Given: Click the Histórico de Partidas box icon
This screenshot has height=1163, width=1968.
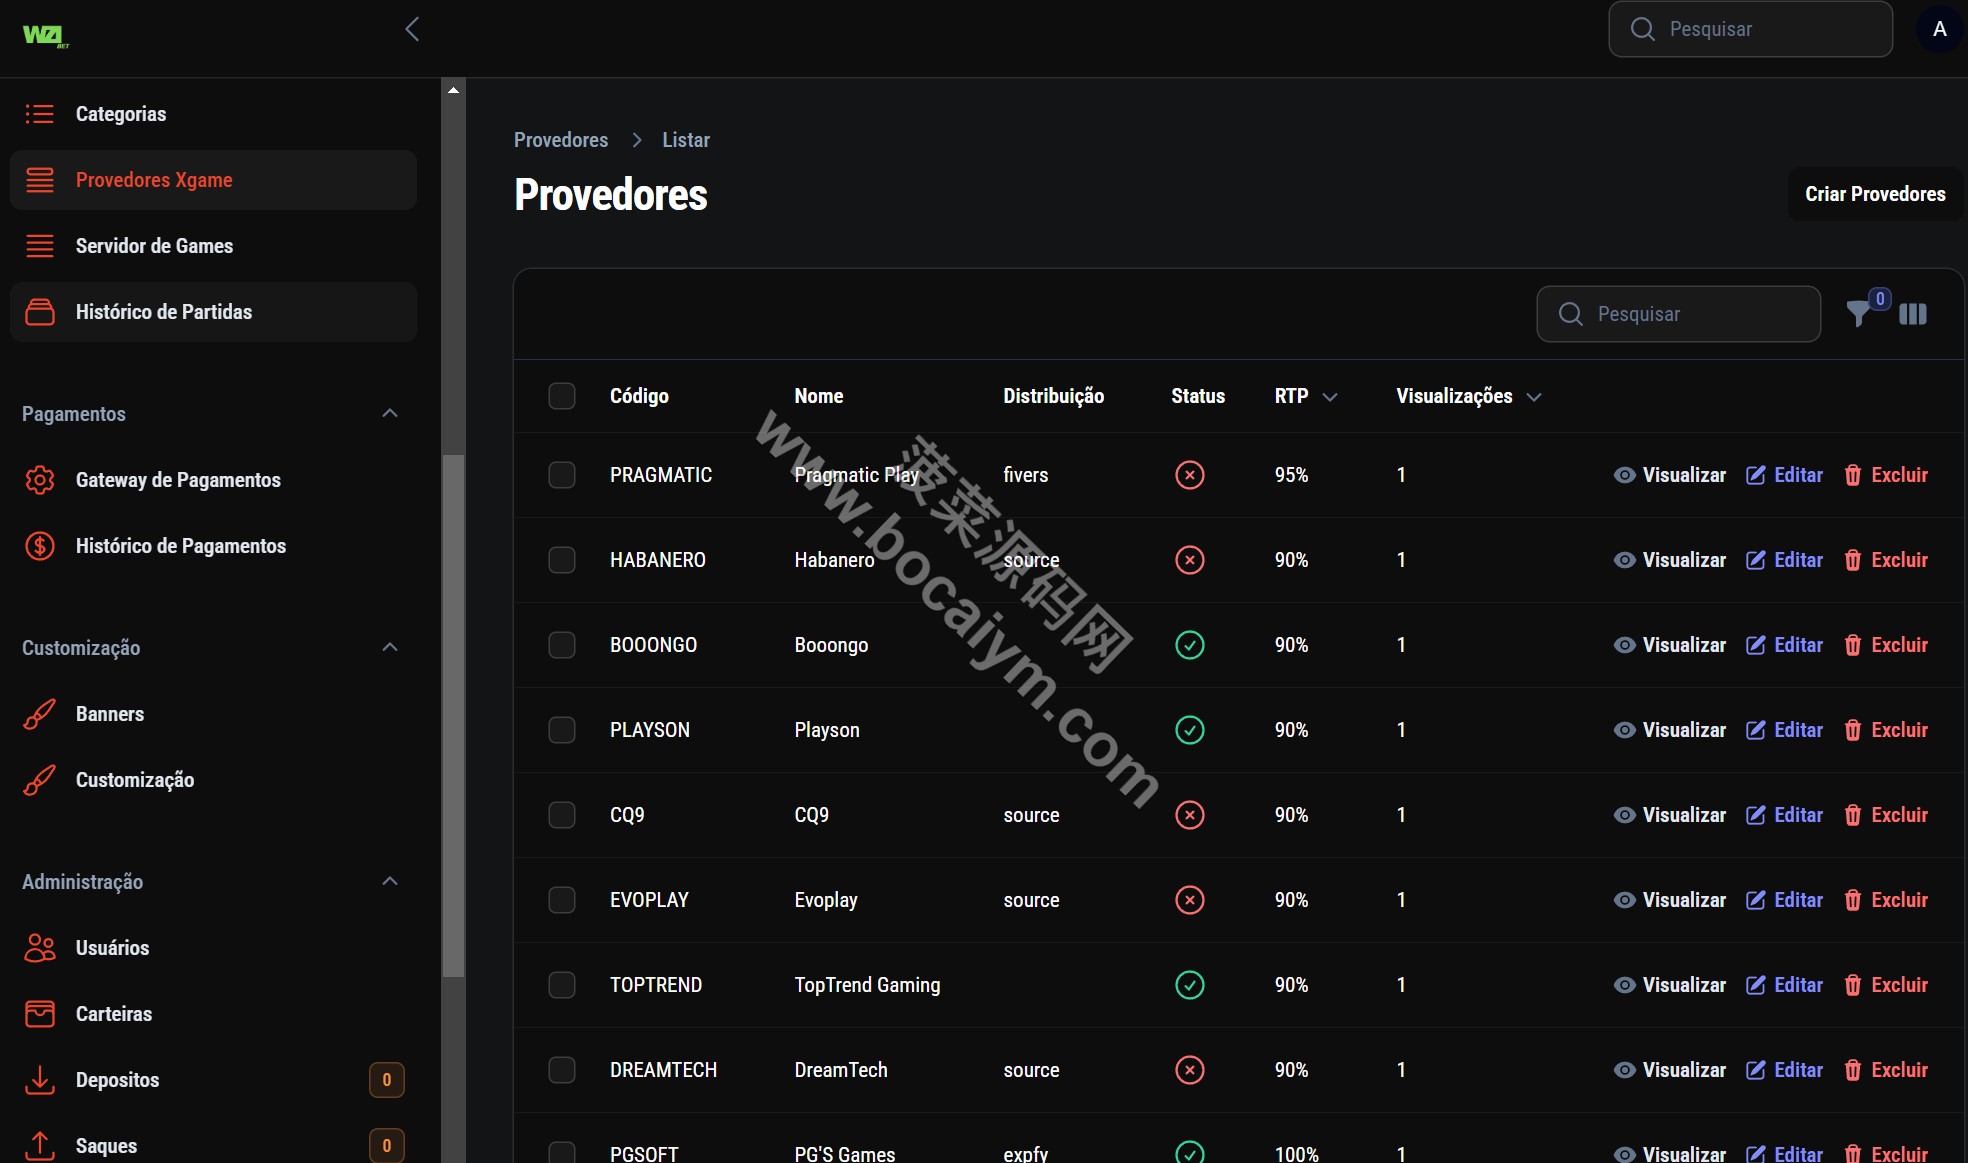Looking at the screenshot, I should [x=40, y=312].
